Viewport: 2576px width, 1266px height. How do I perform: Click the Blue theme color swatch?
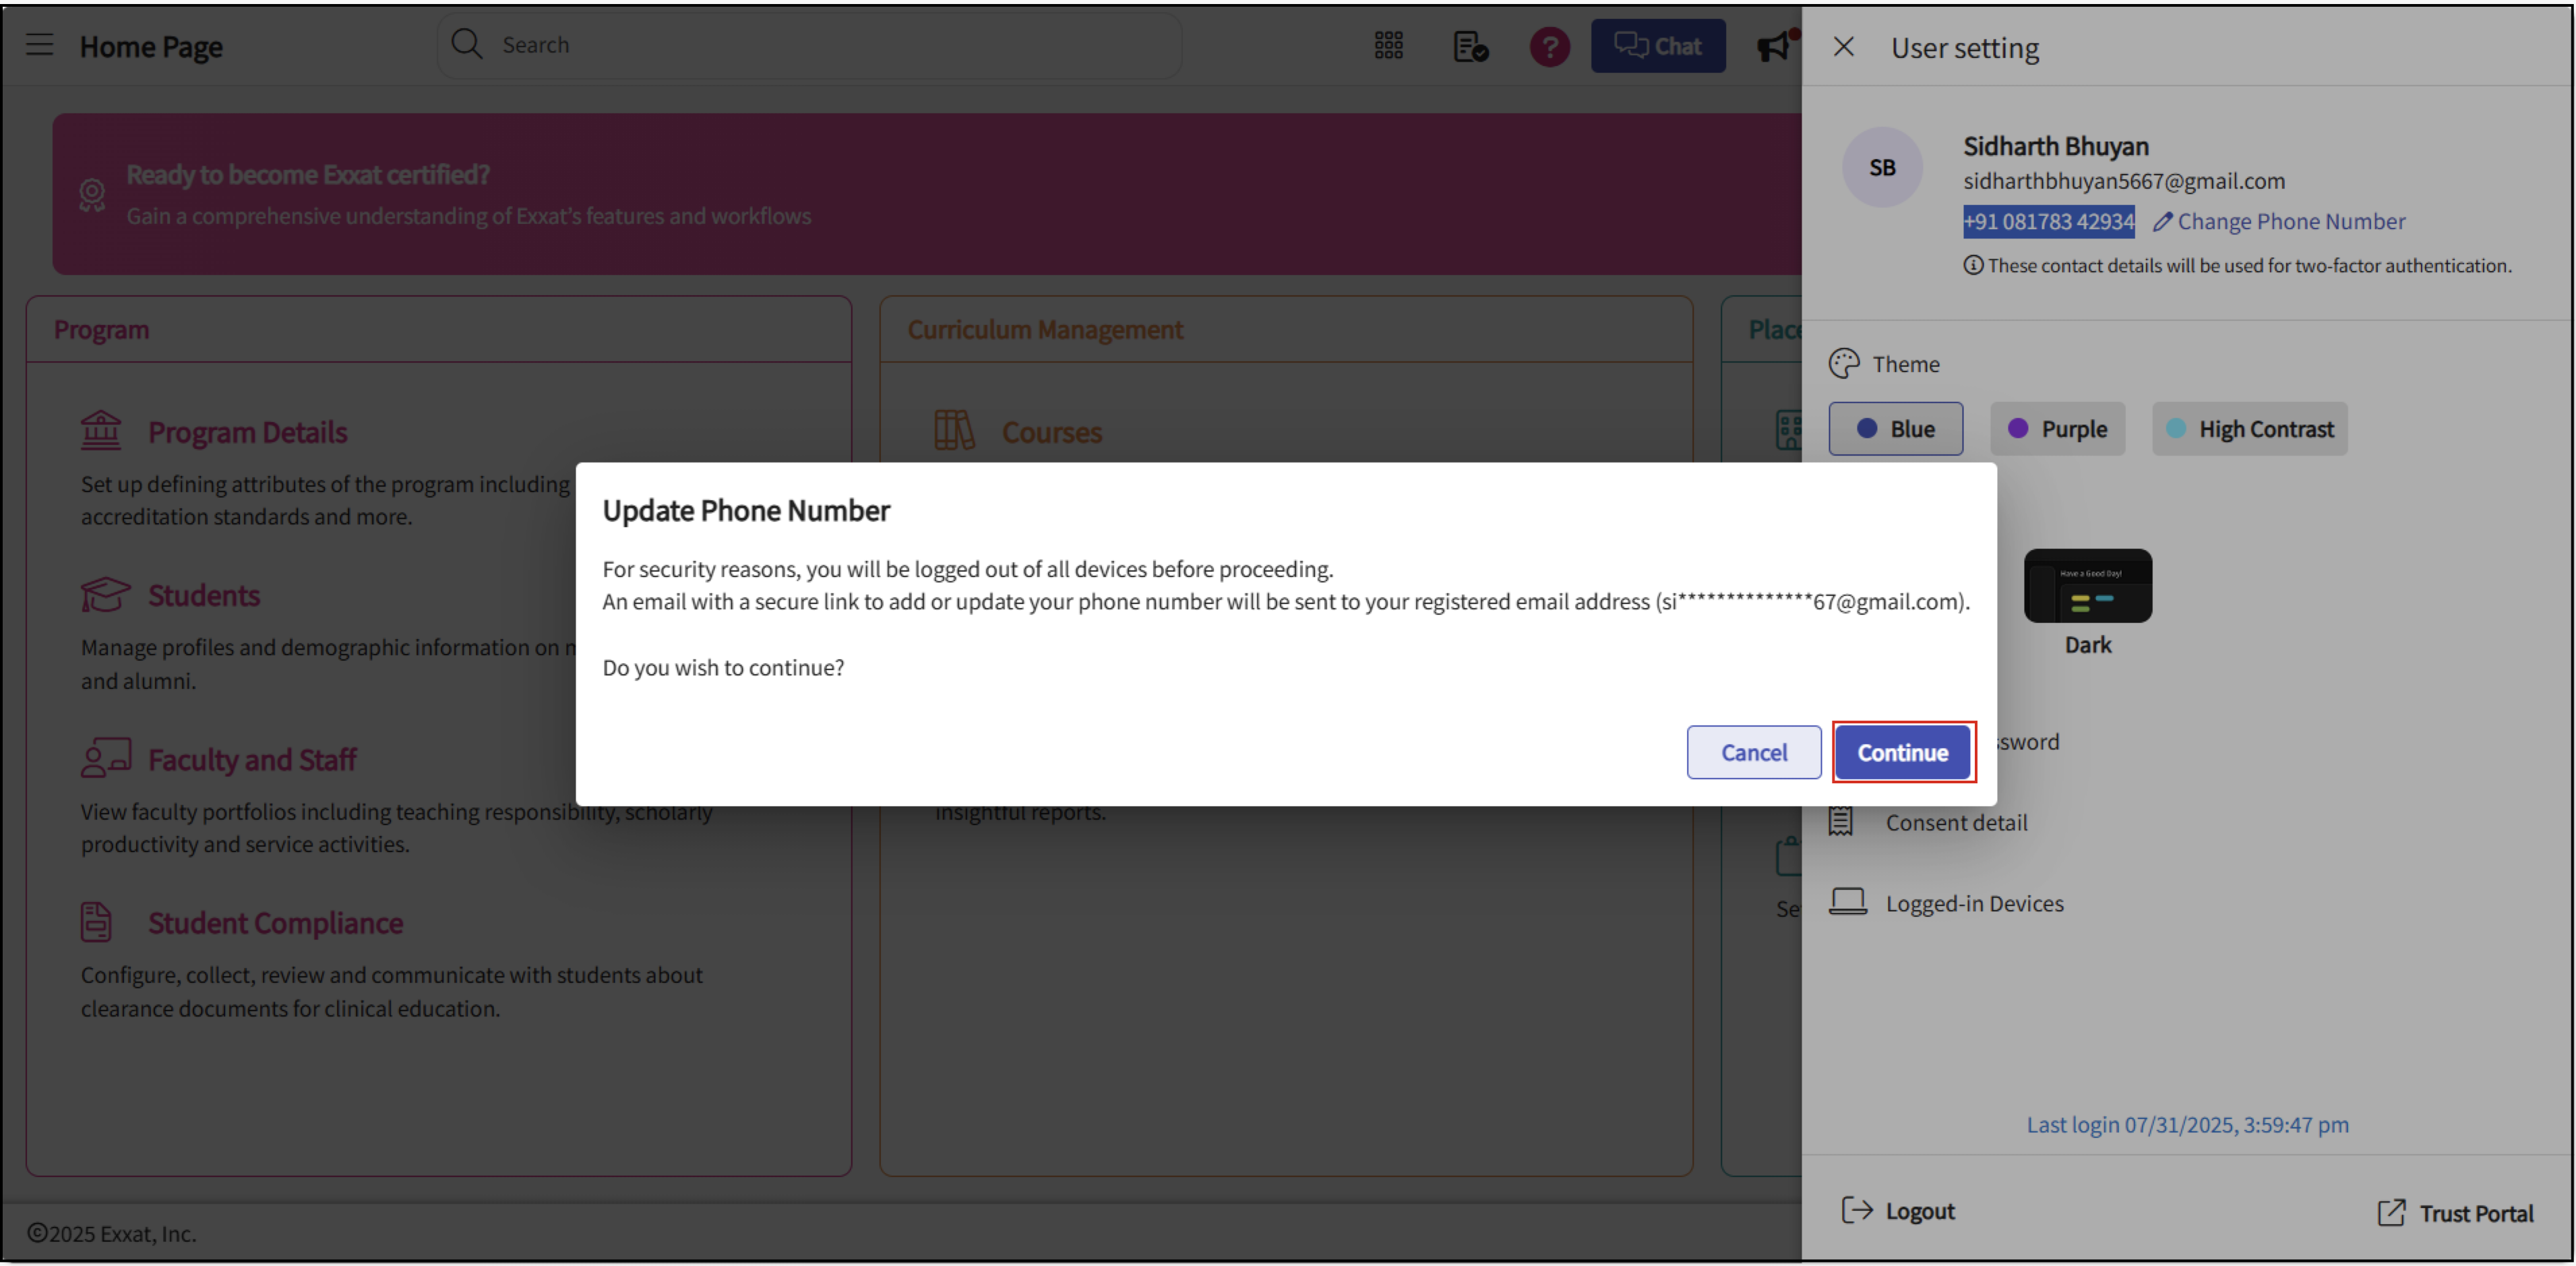[1895, 428]
